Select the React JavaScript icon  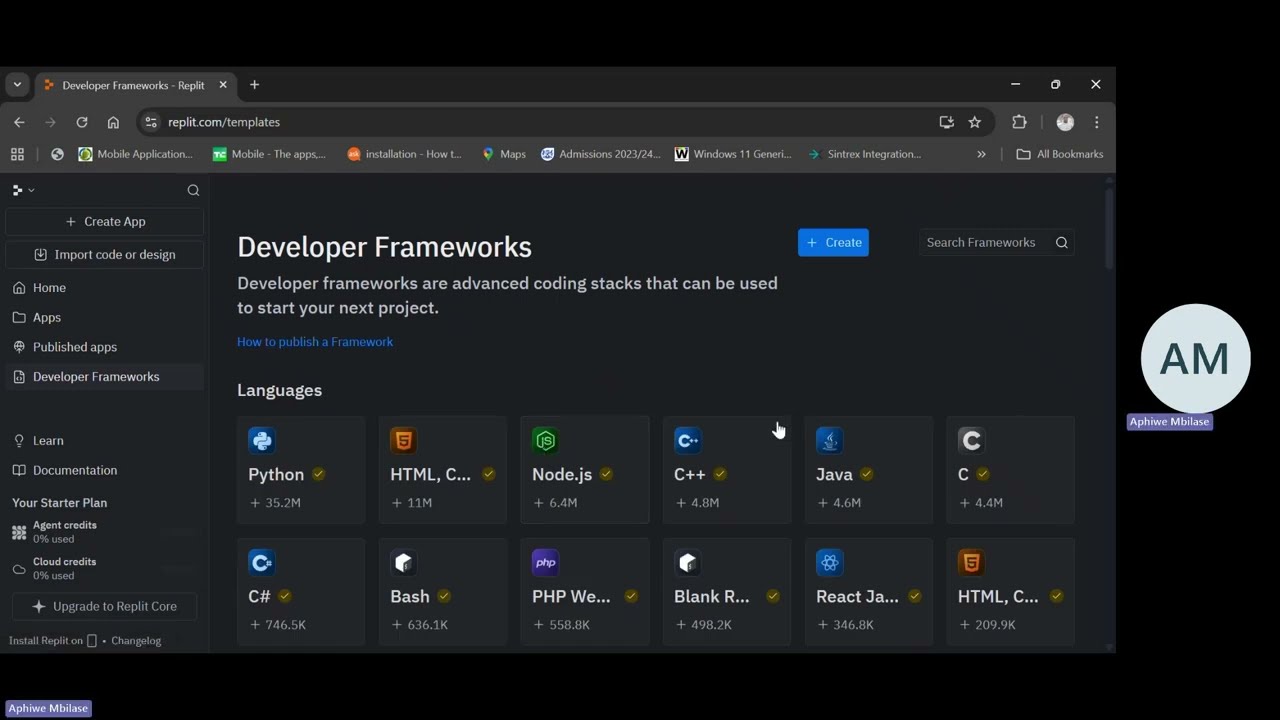(x=829, y=563)
